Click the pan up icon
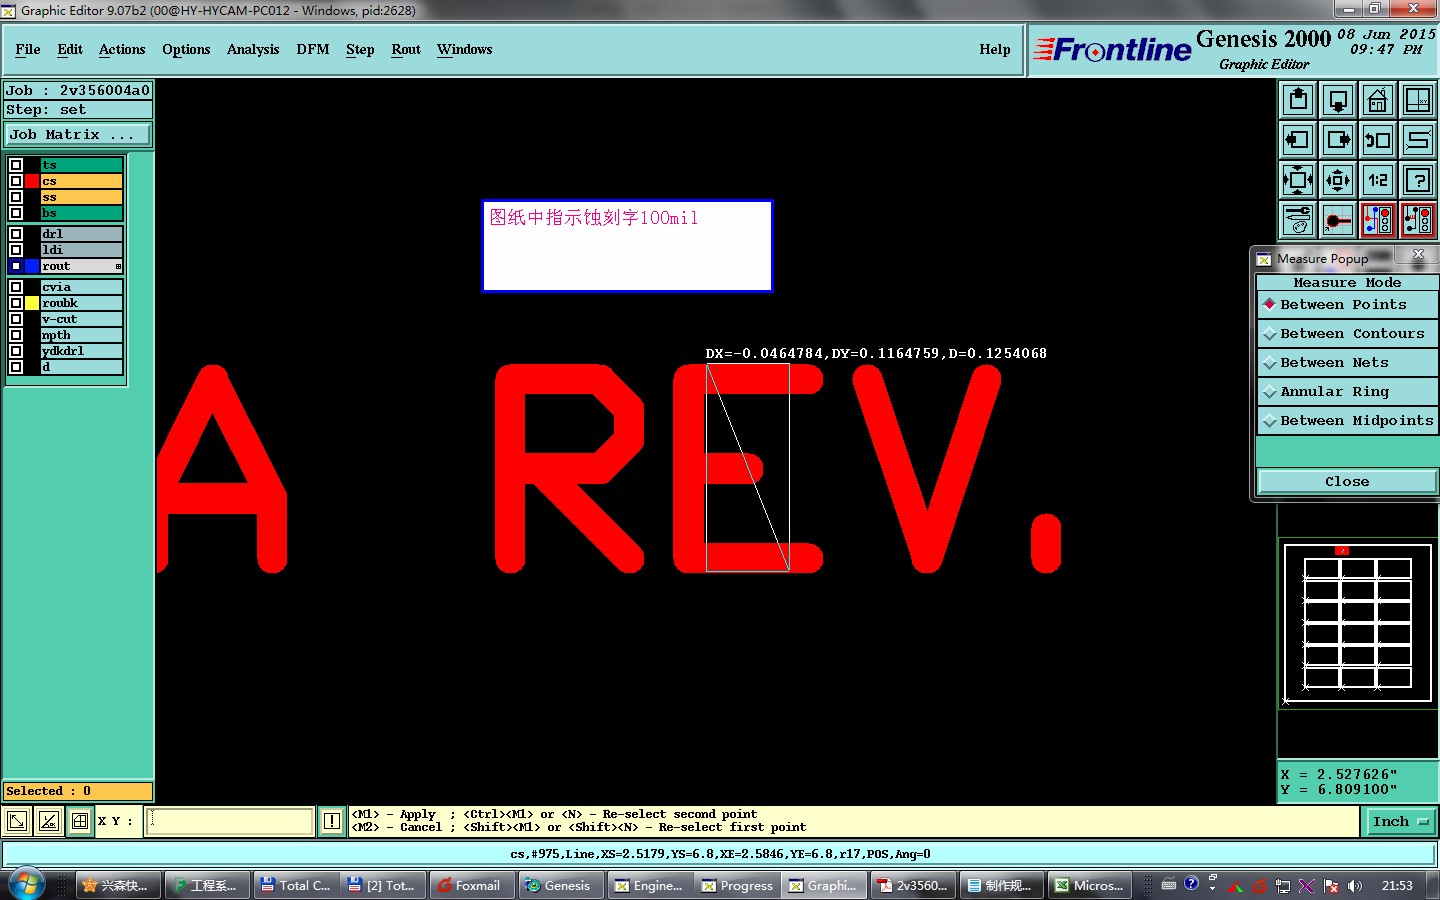The height and width of the screenshot is (900, 1440). pos(1298,100)
